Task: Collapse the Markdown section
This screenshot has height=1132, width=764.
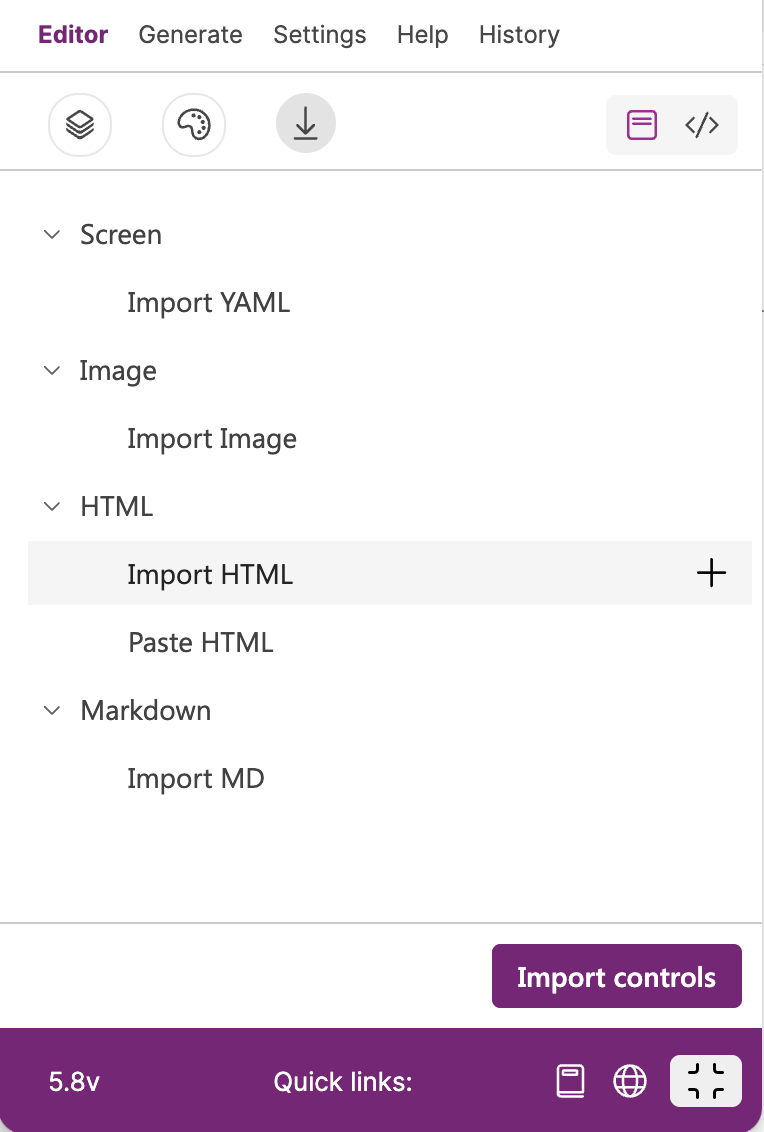Action: (52, 710)
